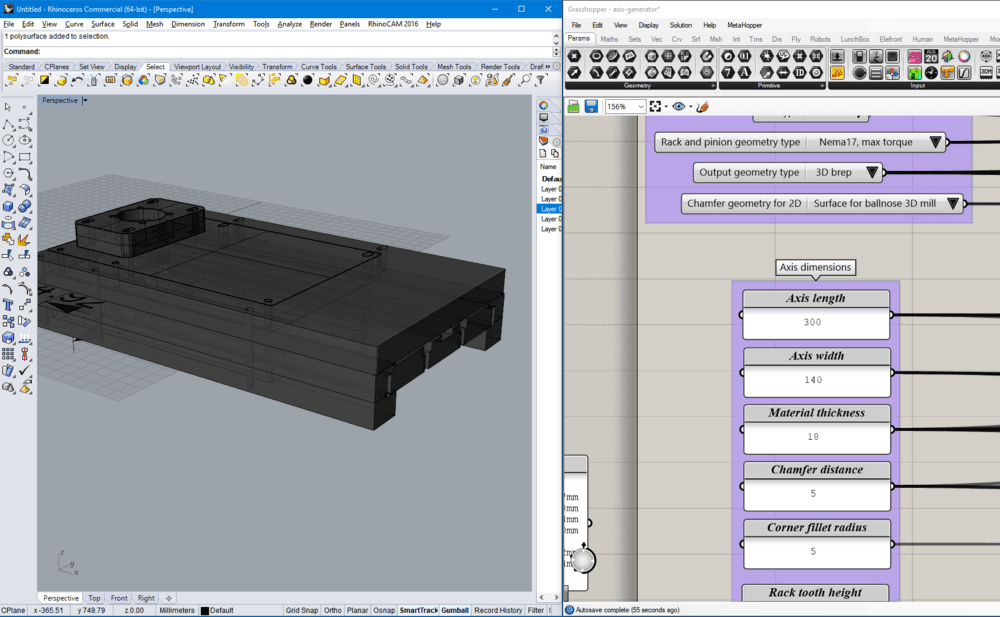Click the sketch pen icon in canvas toolbar

tap(702, 106)
